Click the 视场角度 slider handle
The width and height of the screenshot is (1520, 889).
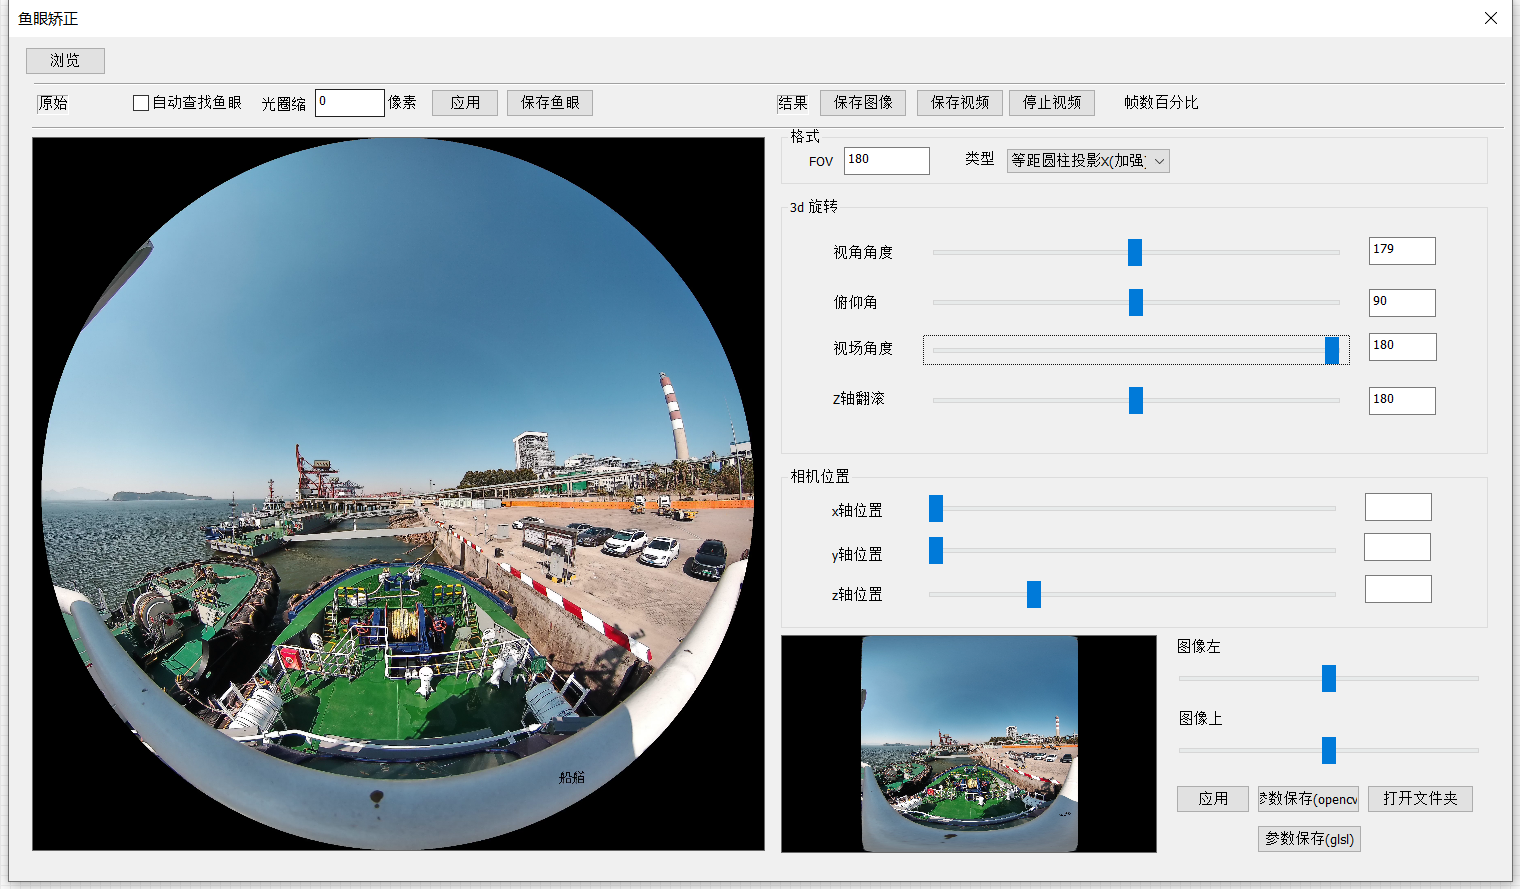(x=1332, y=350)
